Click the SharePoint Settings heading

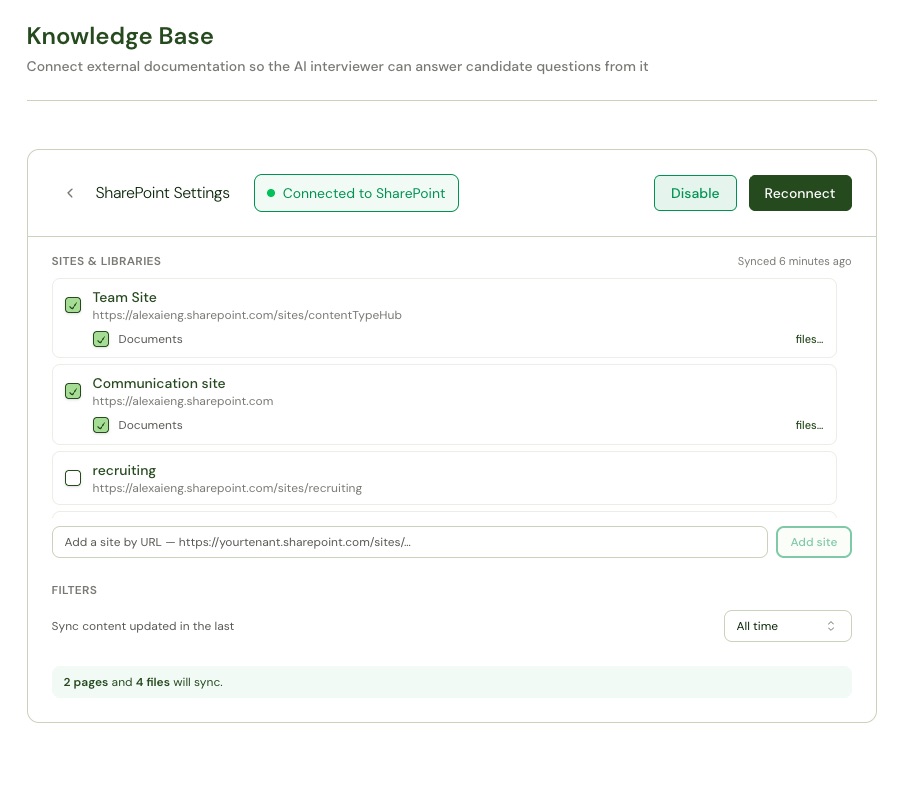tap(163, 193)
